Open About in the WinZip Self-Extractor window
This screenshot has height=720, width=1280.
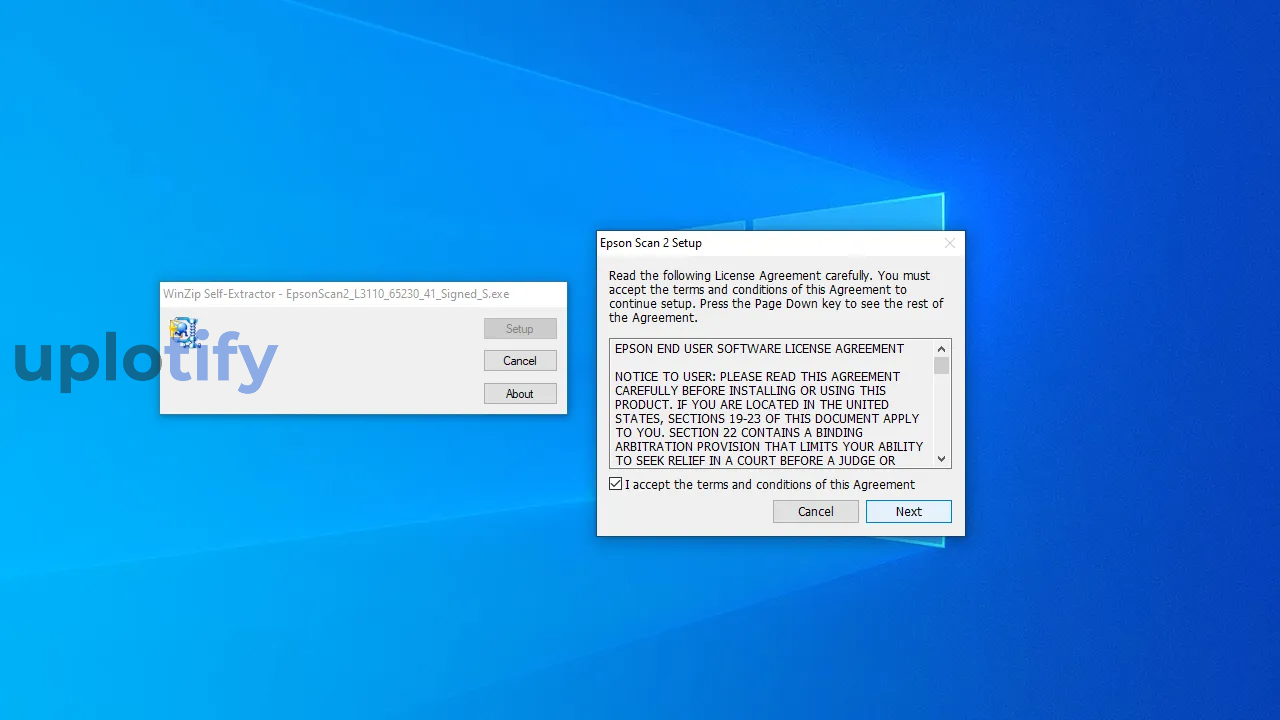[x=520, y=394]
